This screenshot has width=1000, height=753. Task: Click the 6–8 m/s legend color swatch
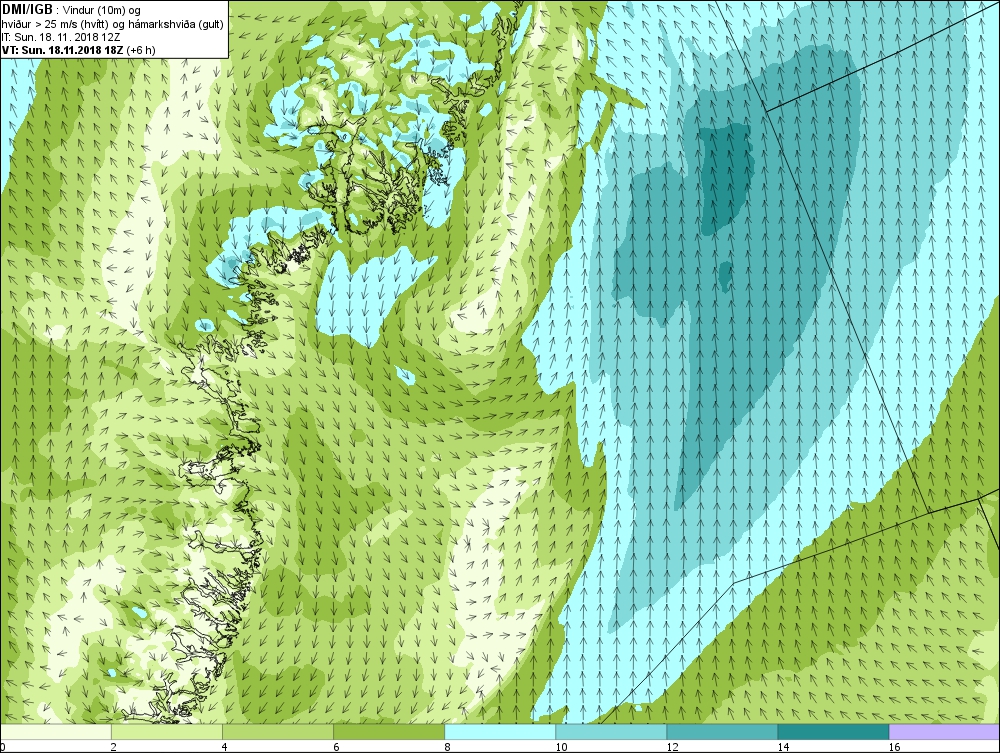[x=389, y=731]
